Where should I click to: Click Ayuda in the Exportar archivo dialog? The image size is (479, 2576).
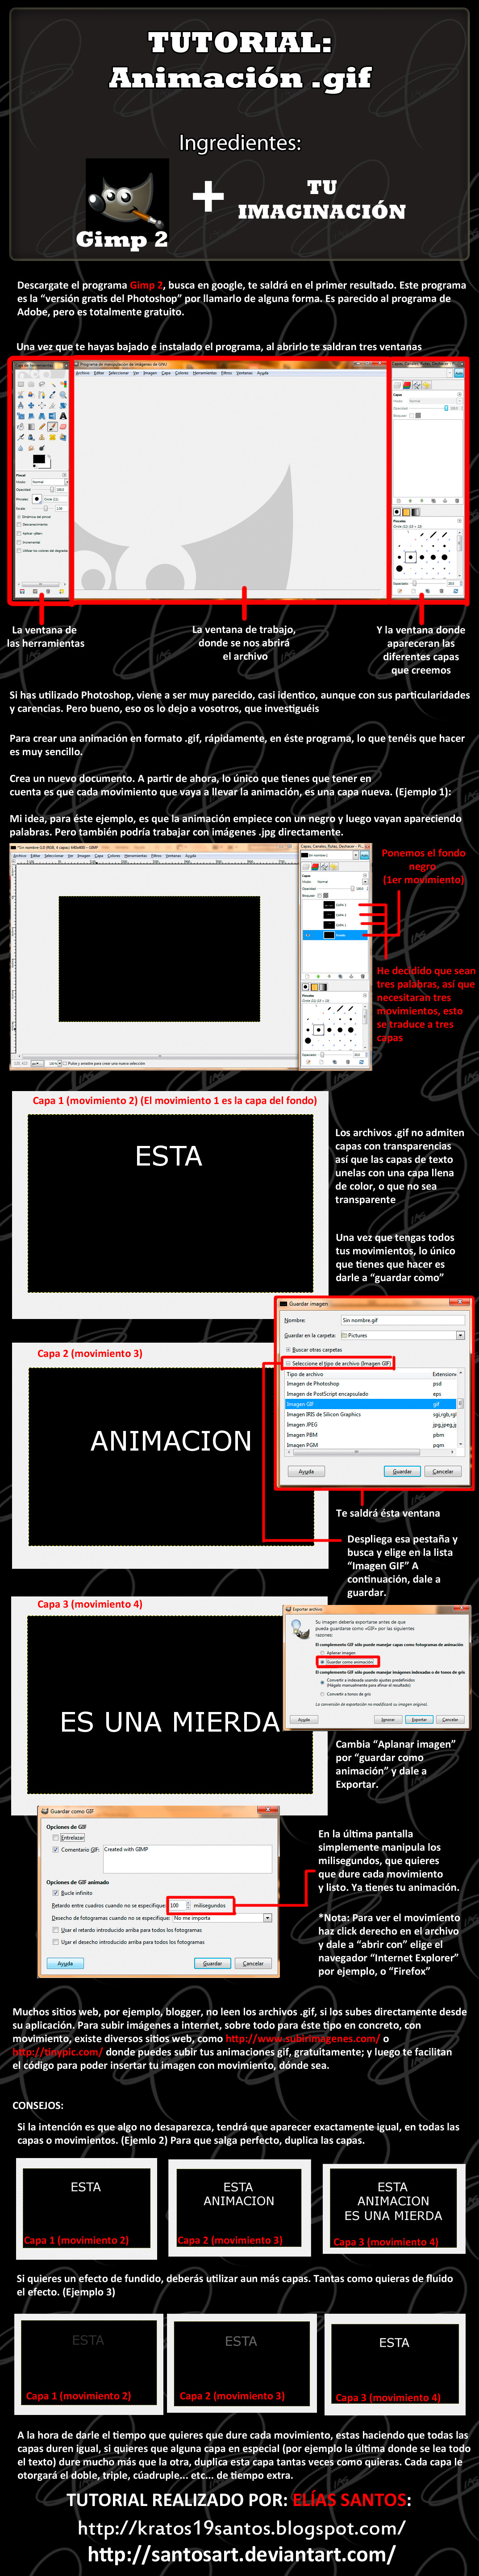304,1720
